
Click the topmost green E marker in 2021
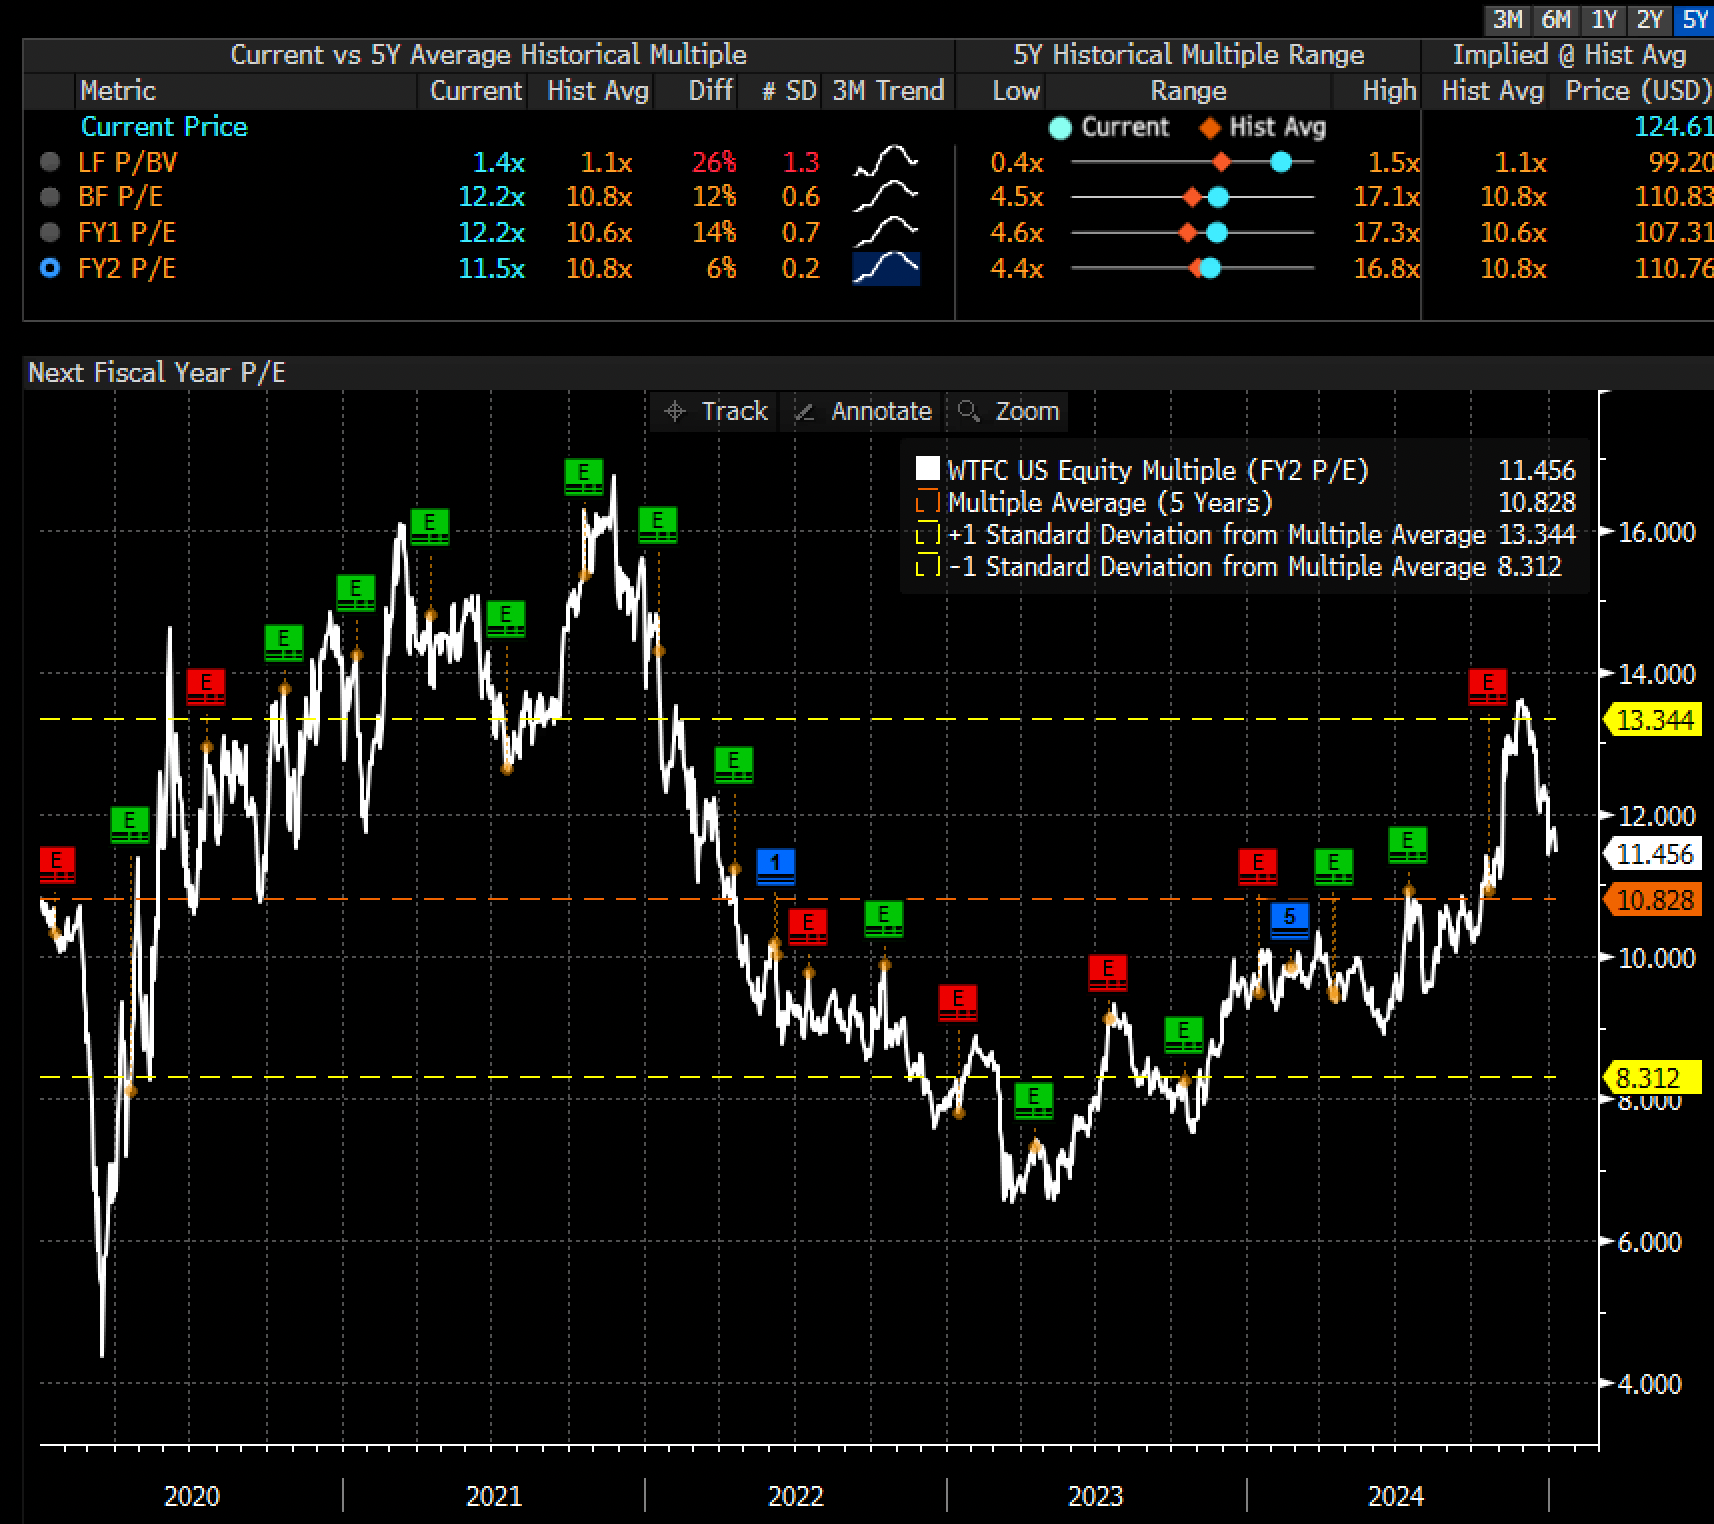pyautogui.click(x=584, y=476)
